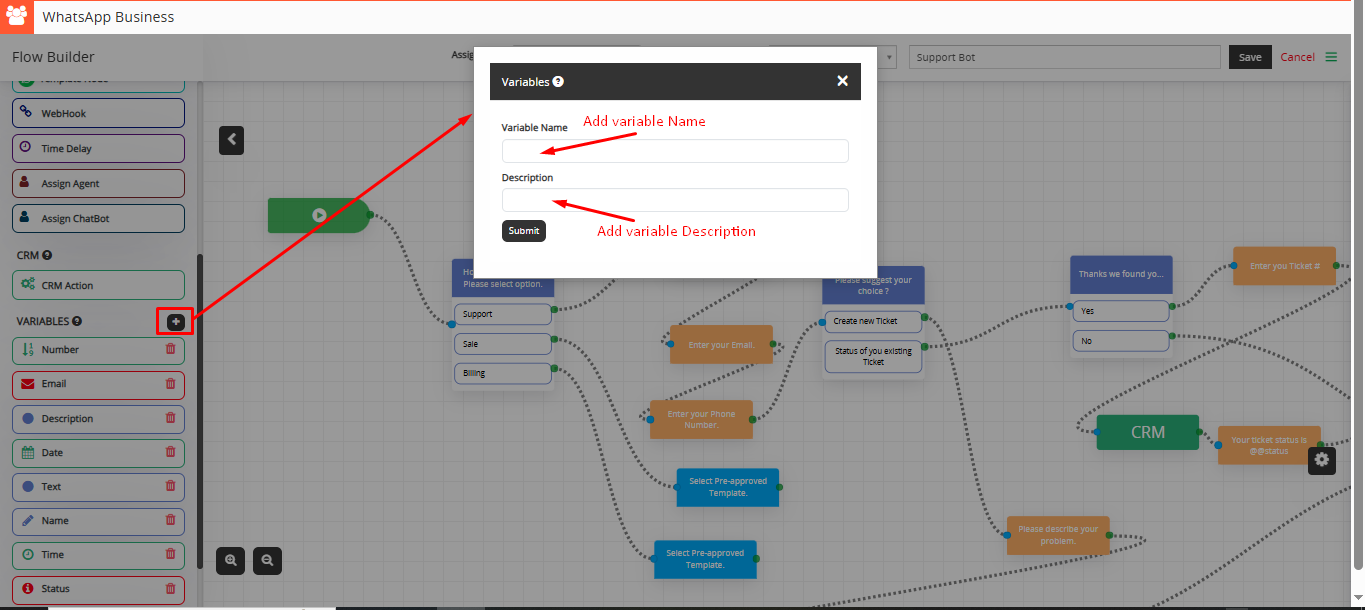Open the gear settings icon on canvas
Screen dimensions: 1365x610
(1322, 459)
